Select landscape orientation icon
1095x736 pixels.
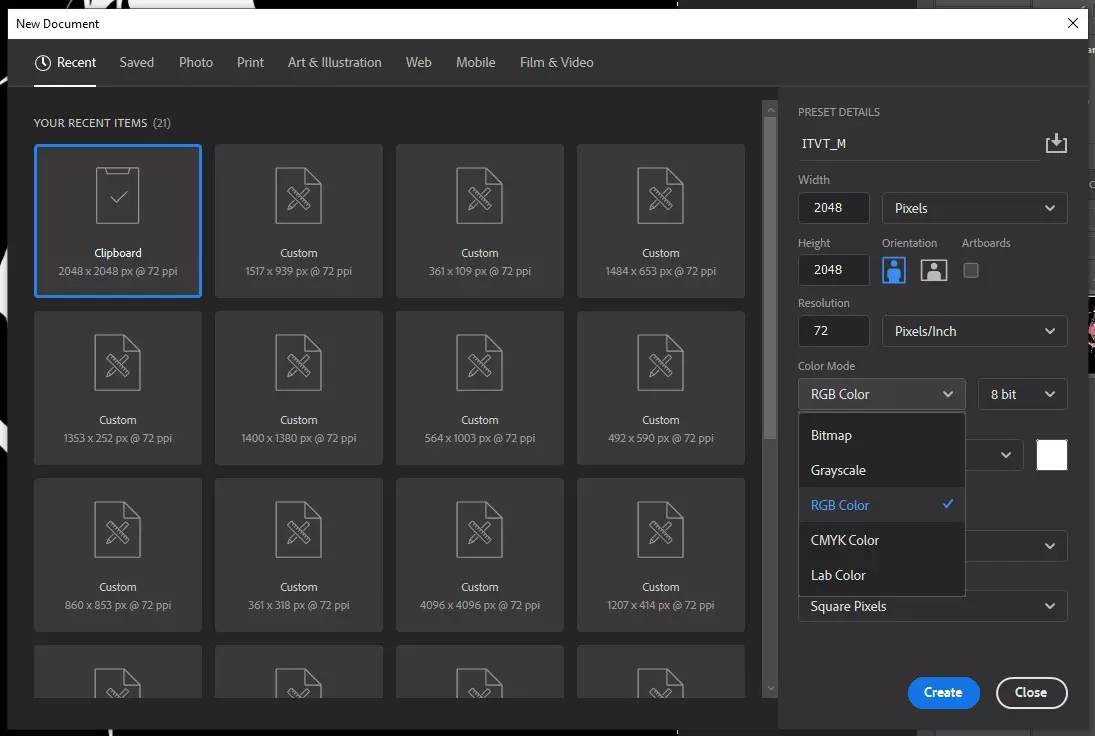(933, 270)
